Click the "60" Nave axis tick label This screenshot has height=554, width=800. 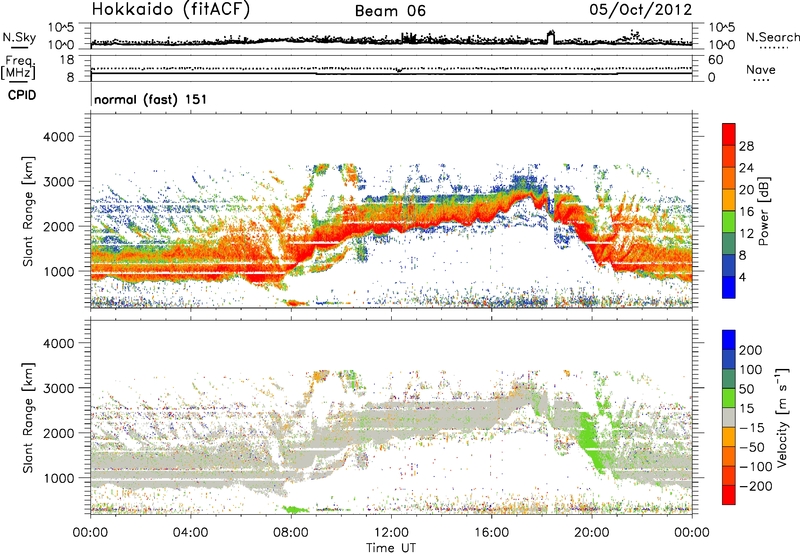click(716, 60)
